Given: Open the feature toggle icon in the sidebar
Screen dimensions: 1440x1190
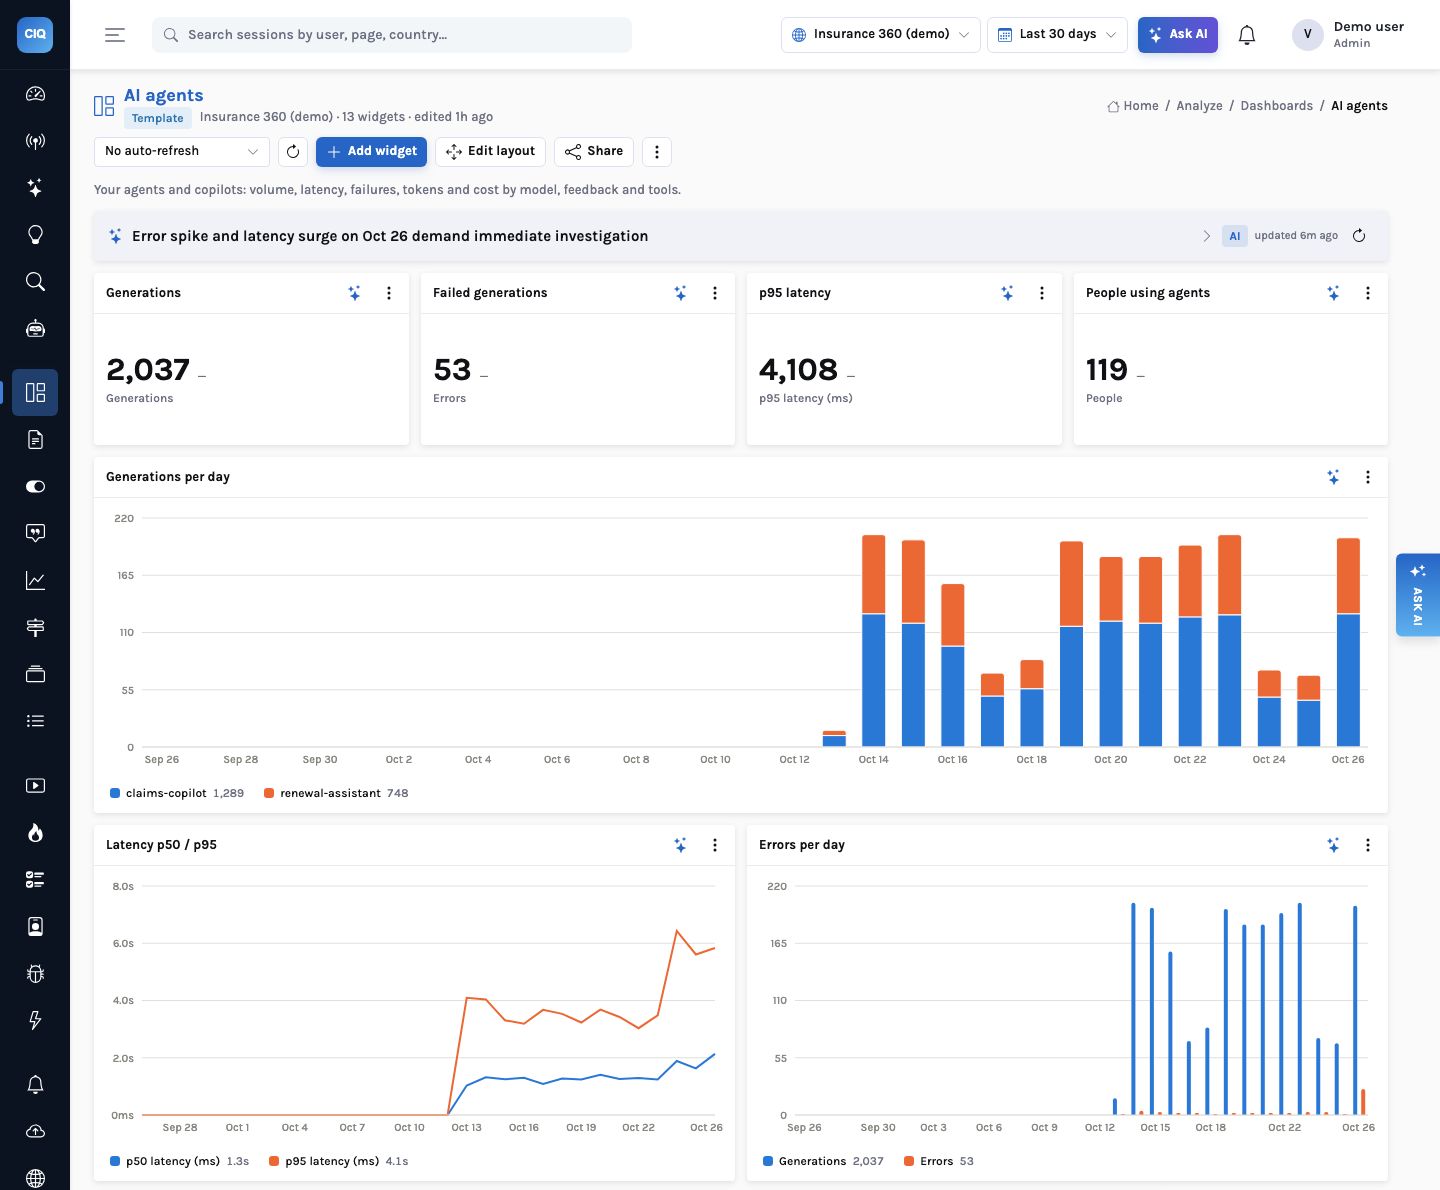Looking at the screenshot, I should click(x=35, y=486).
